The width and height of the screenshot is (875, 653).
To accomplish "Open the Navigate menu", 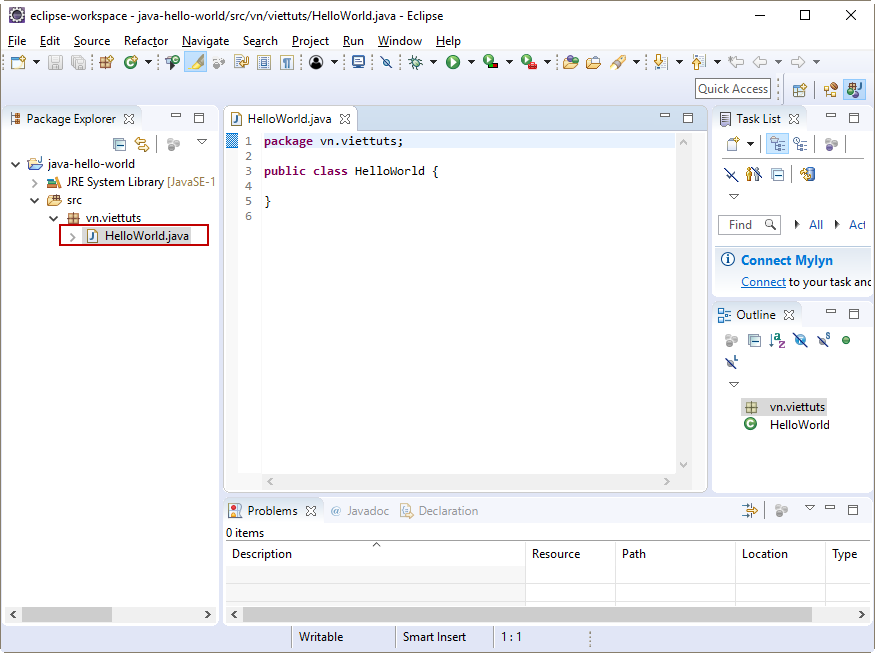I will tap(205, 41).
